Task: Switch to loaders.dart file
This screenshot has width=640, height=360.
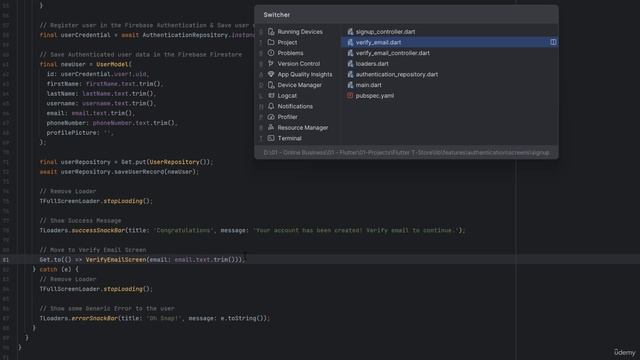Action: pos(372,63)
